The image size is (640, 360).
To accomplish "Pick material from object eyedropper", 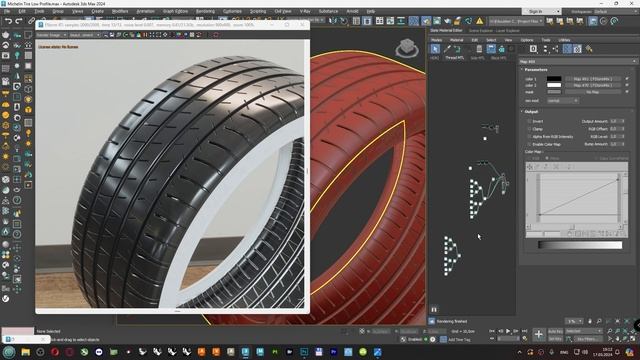I will pos(447,49).
